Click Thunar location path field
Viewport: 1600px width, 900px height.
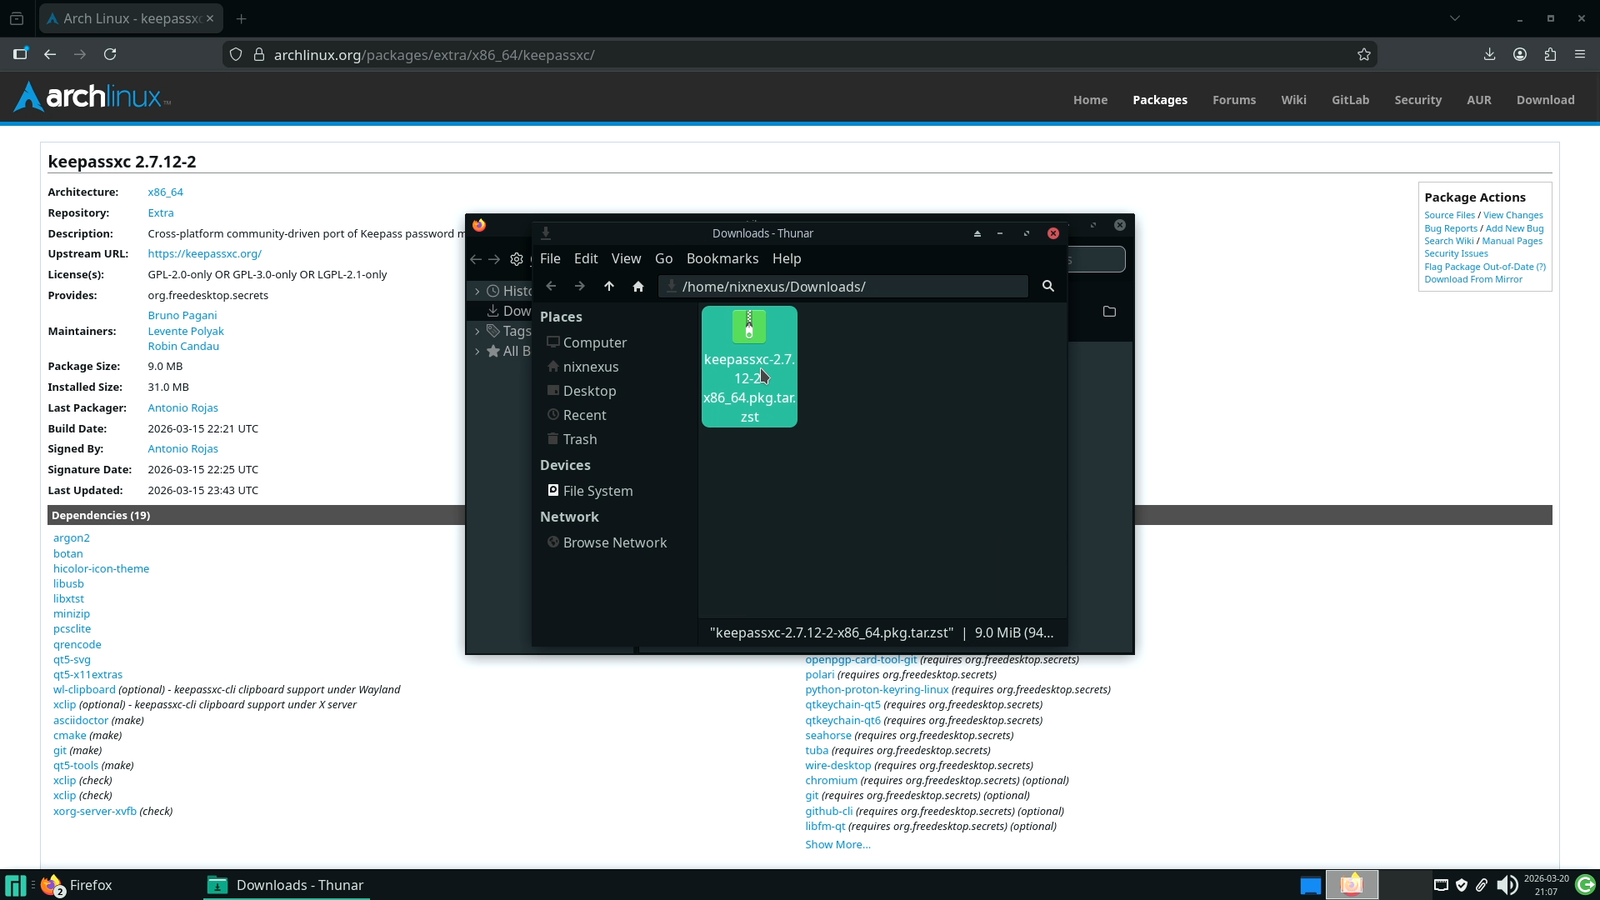(x=843, y=286)
